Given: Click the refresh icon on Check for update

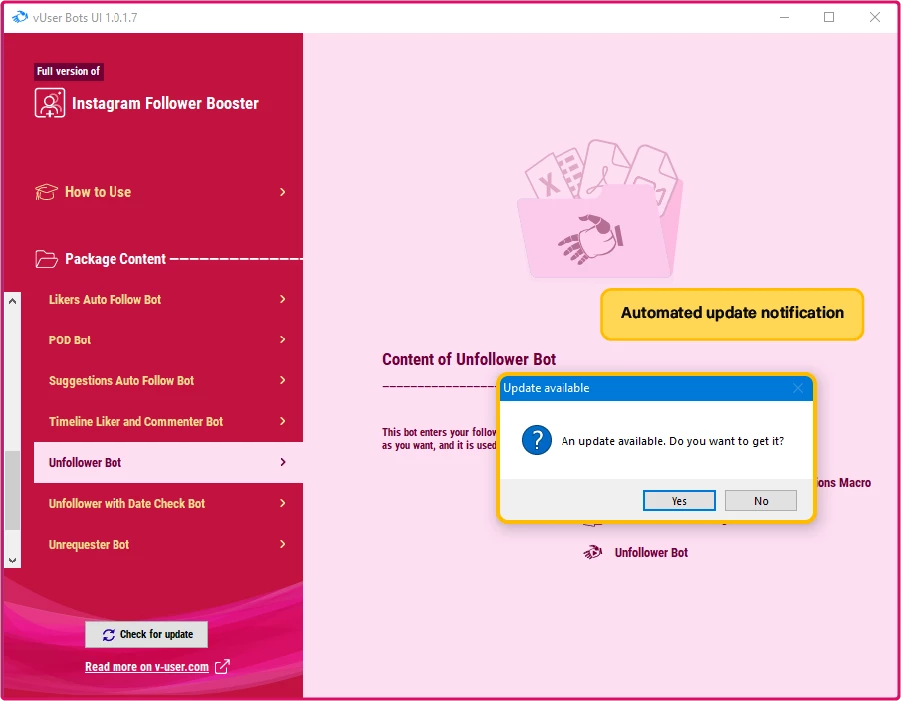Looking at the screenshot, I should click(x=109, y=635).
